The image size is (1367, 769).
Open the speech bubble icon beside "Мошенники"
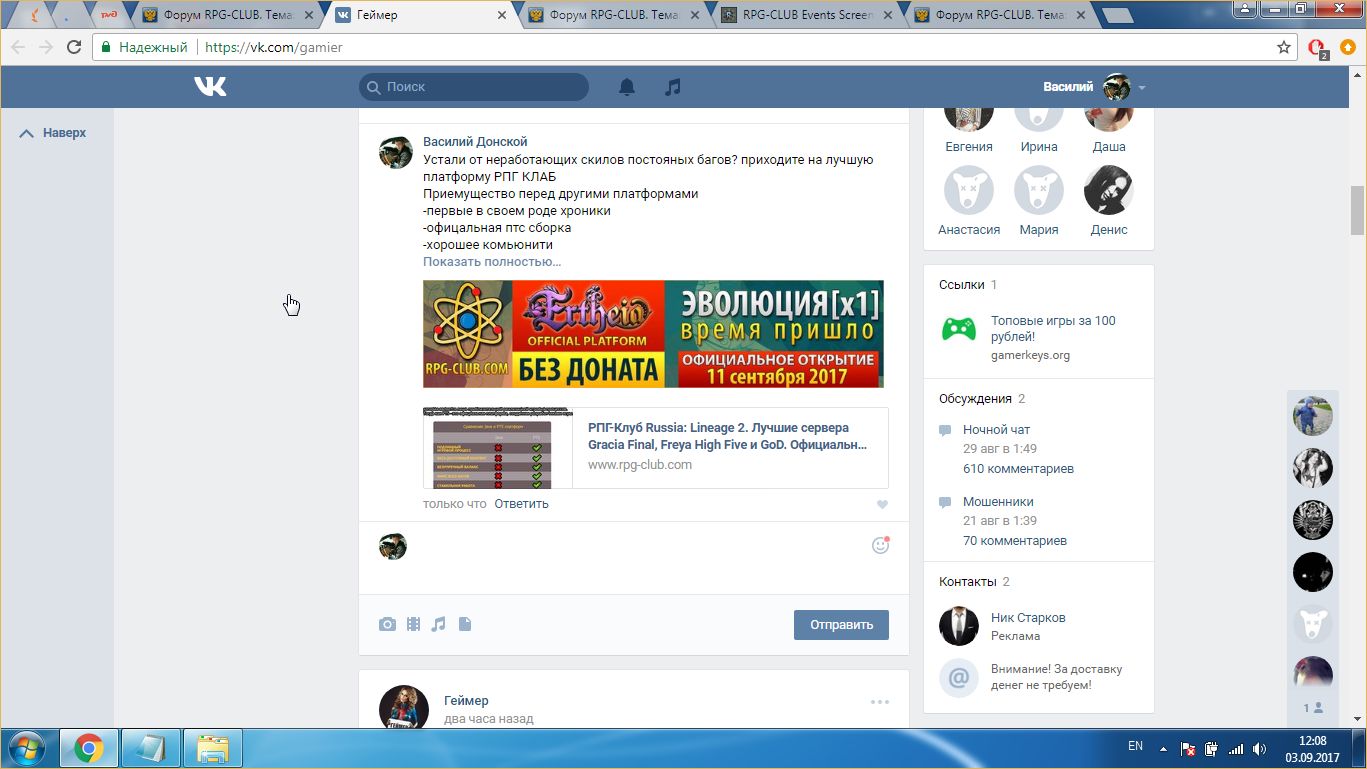[945, 502]
